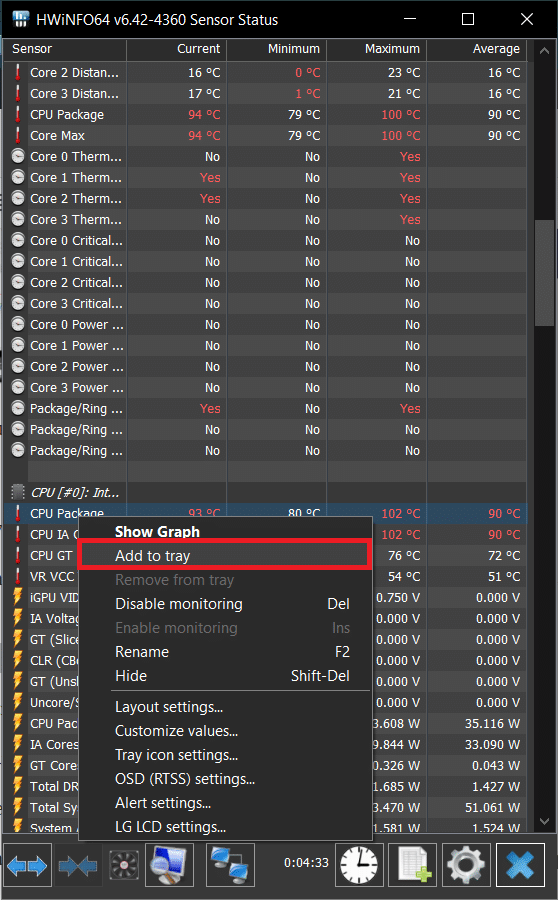
Task: Click the HWiNFO64 title bar app icon
Action: [21, 19]
